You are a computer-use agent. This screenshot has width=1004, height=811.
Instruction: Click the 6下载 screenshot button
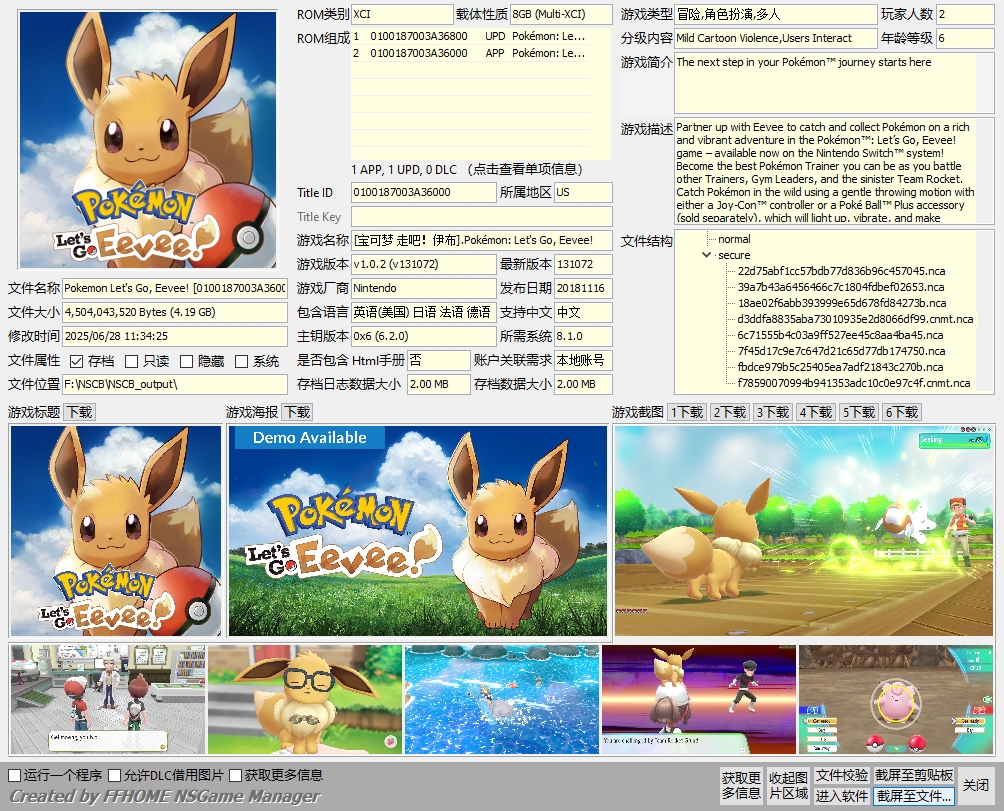click(902, 412)
